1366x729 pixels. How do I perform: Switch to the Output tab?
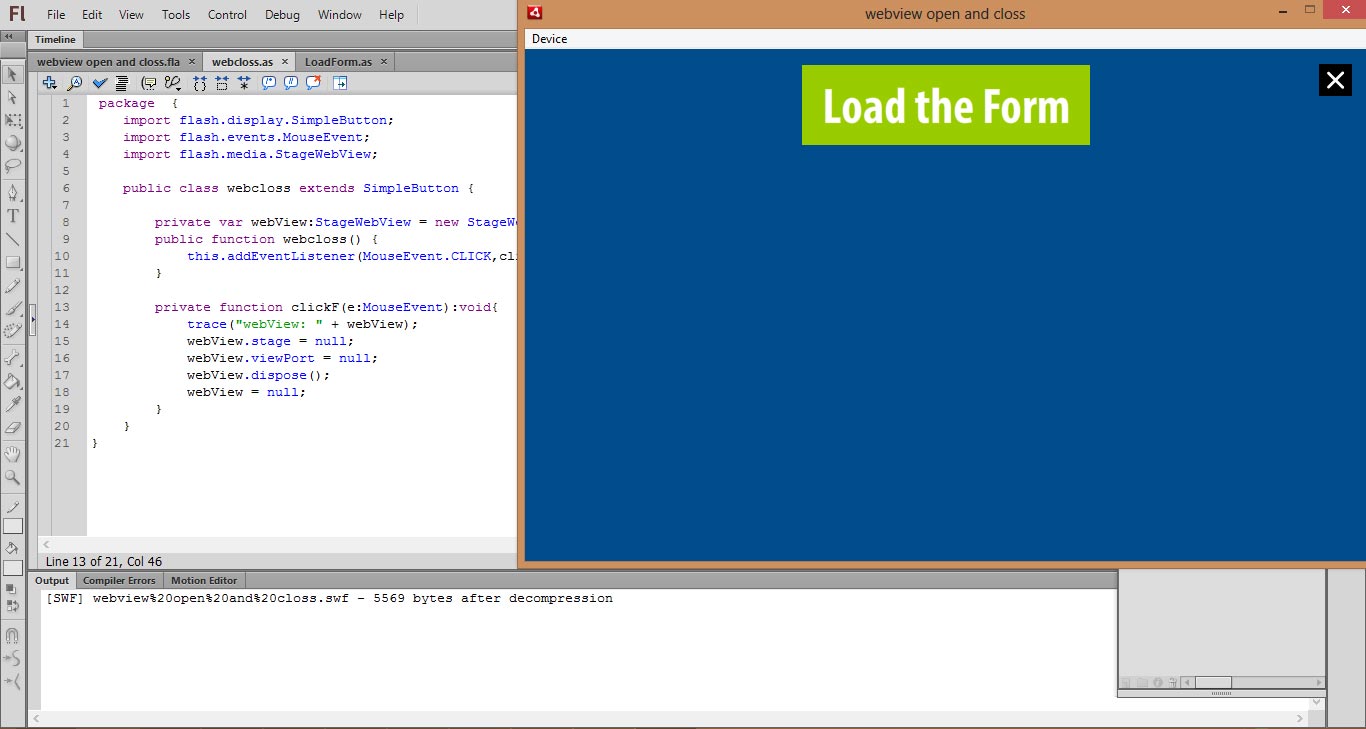point(52,580)
